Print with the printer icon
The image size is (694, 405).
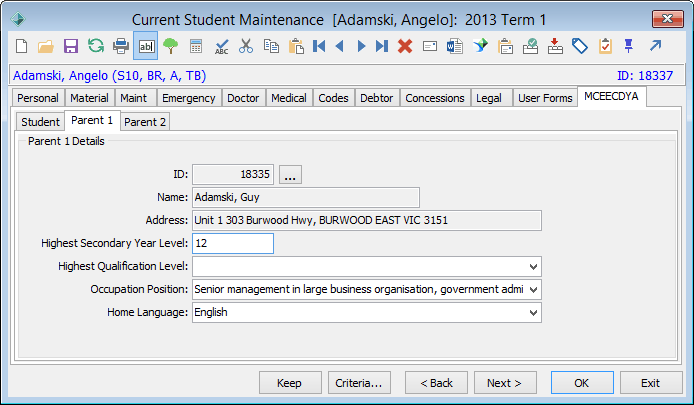[121, 46]
